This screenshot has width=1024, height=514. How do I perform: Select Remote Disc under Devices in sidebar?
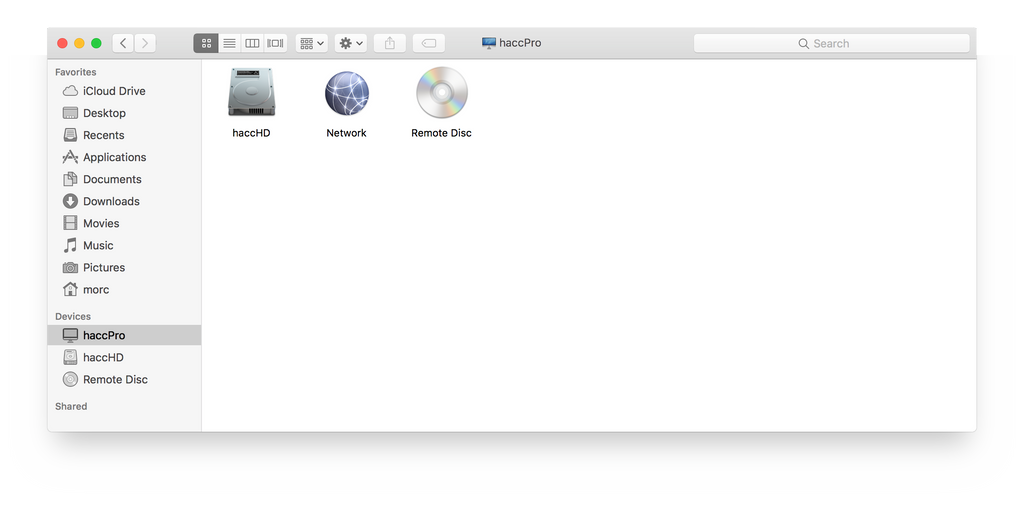[x=124, y=379]
